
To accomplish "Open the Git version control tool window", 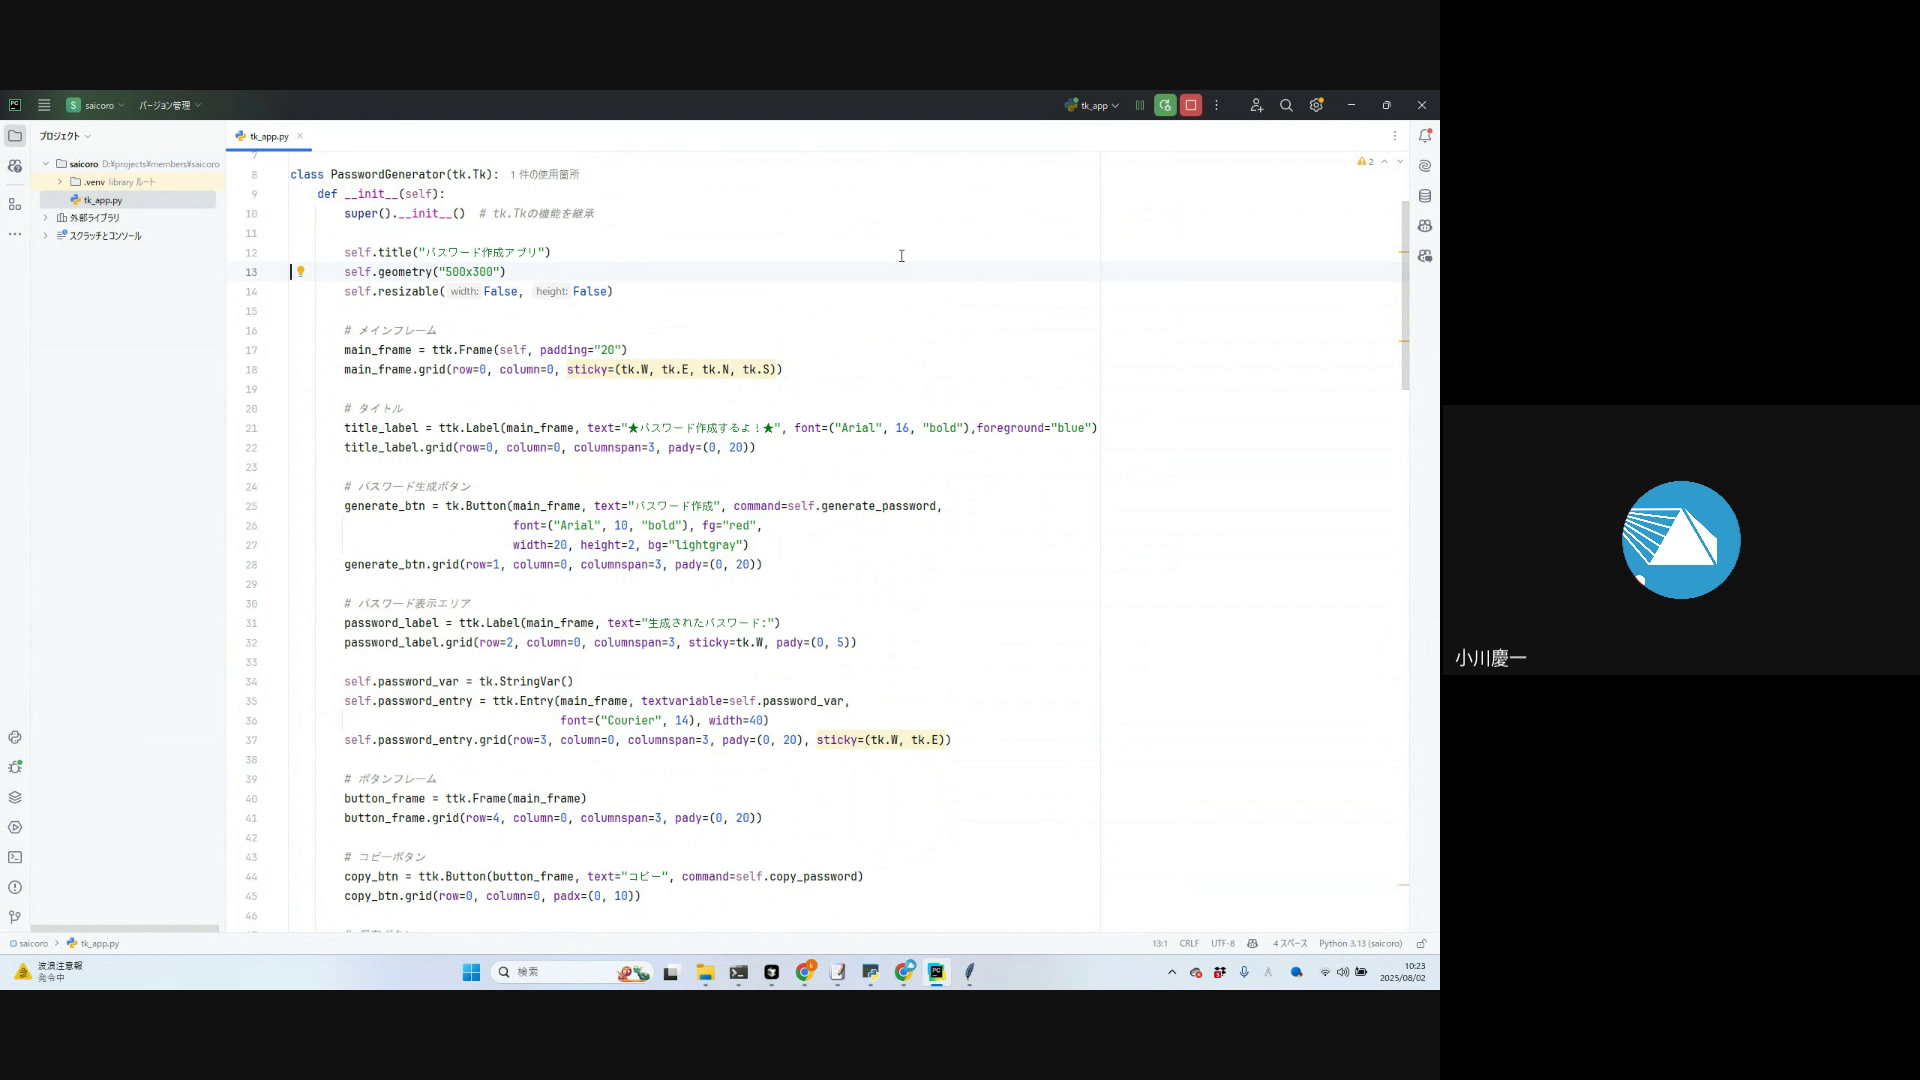I will pos(15,917).
